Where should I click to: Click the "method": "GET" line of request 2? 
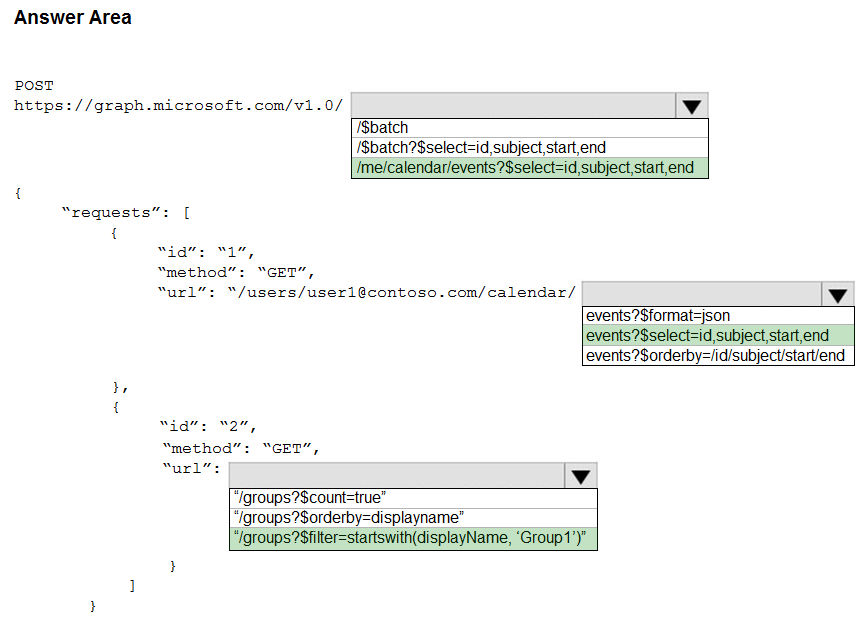click(x=241, y=448)
